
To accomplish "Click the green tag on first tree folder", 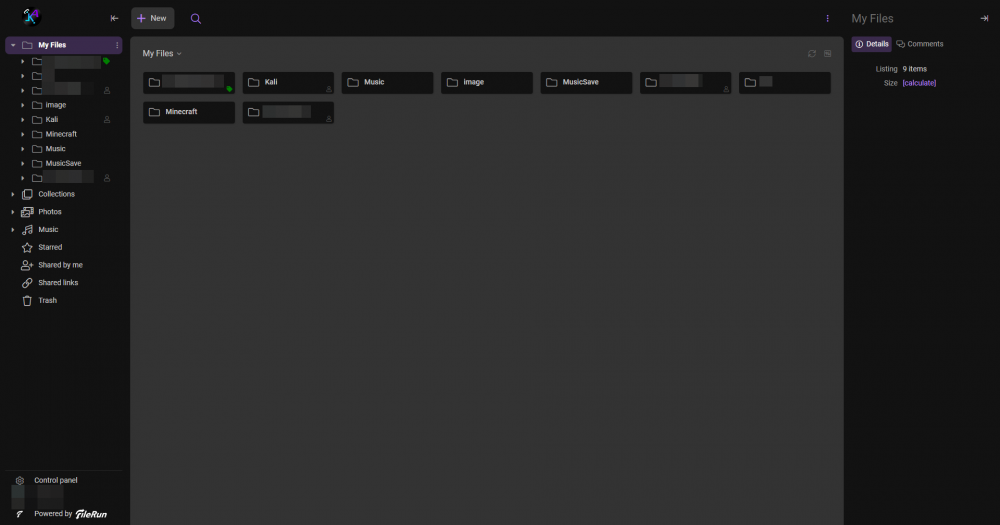I will point(107,61).
